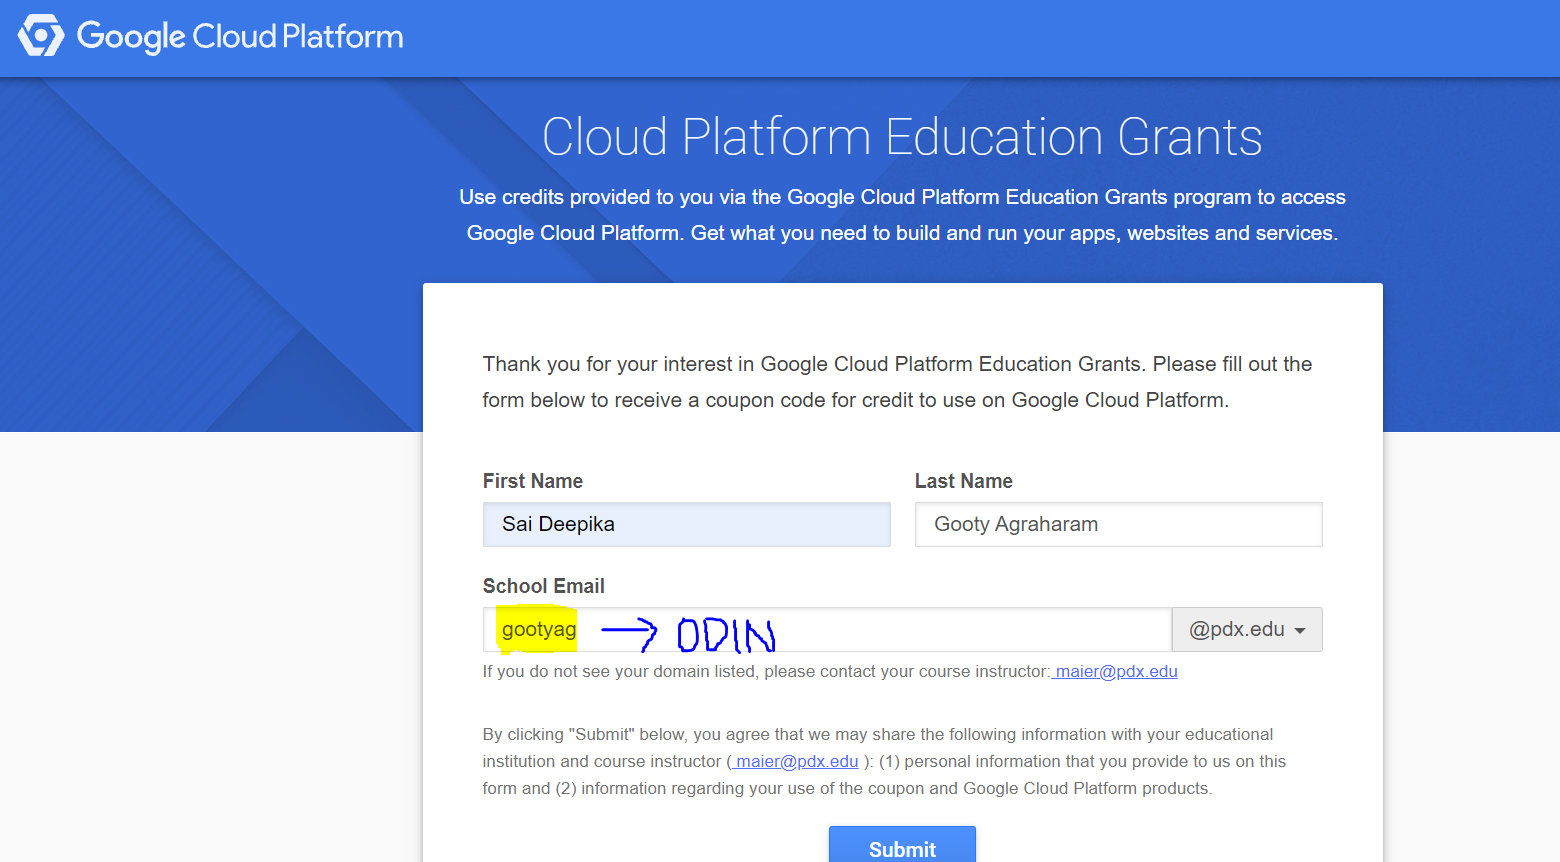
Task: Follow the maier@pdx.edu link after 'course instructor:'
Action: click(x=1115, y=672)
